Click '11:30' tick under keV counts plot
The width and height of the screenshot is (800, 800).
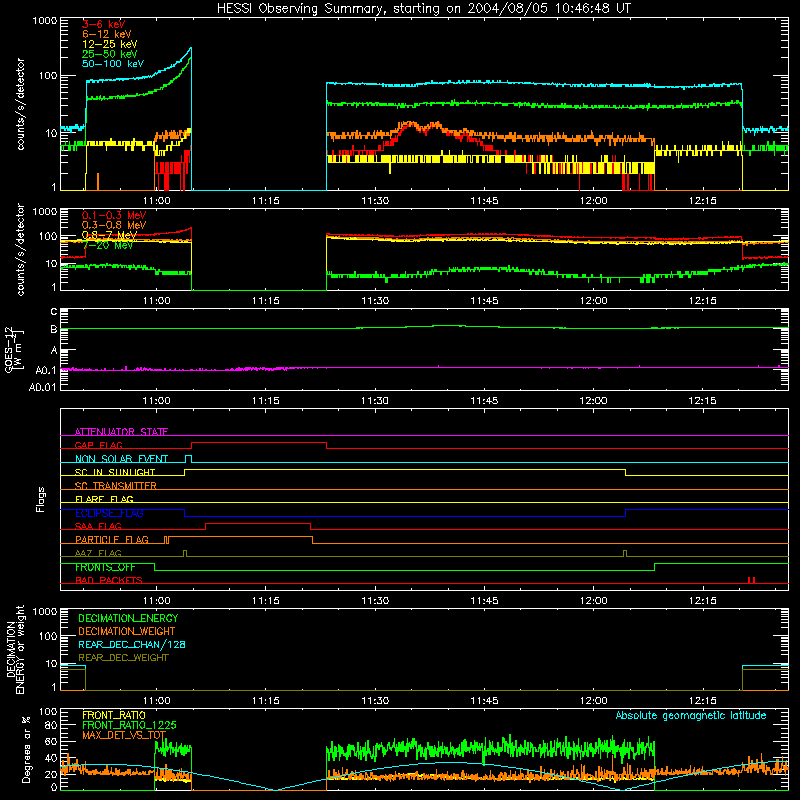375,201
